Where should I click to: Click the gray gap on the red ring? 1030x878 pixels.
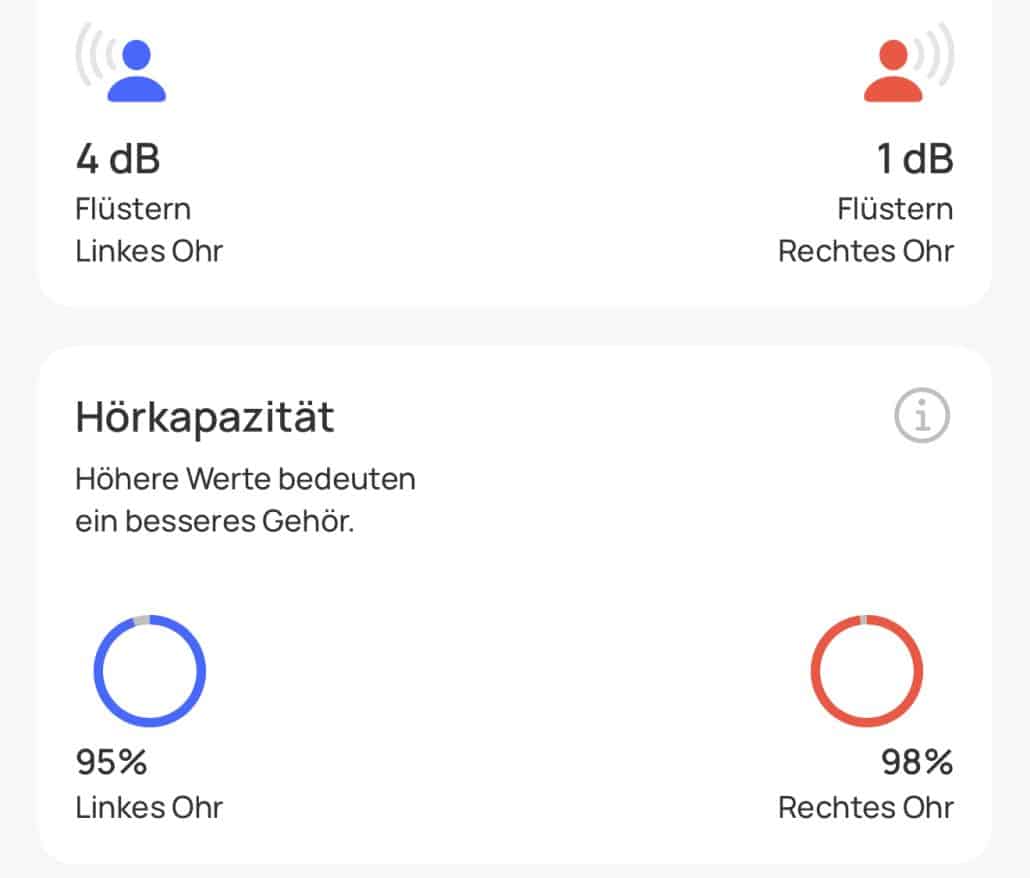click(x=864, y=619)
